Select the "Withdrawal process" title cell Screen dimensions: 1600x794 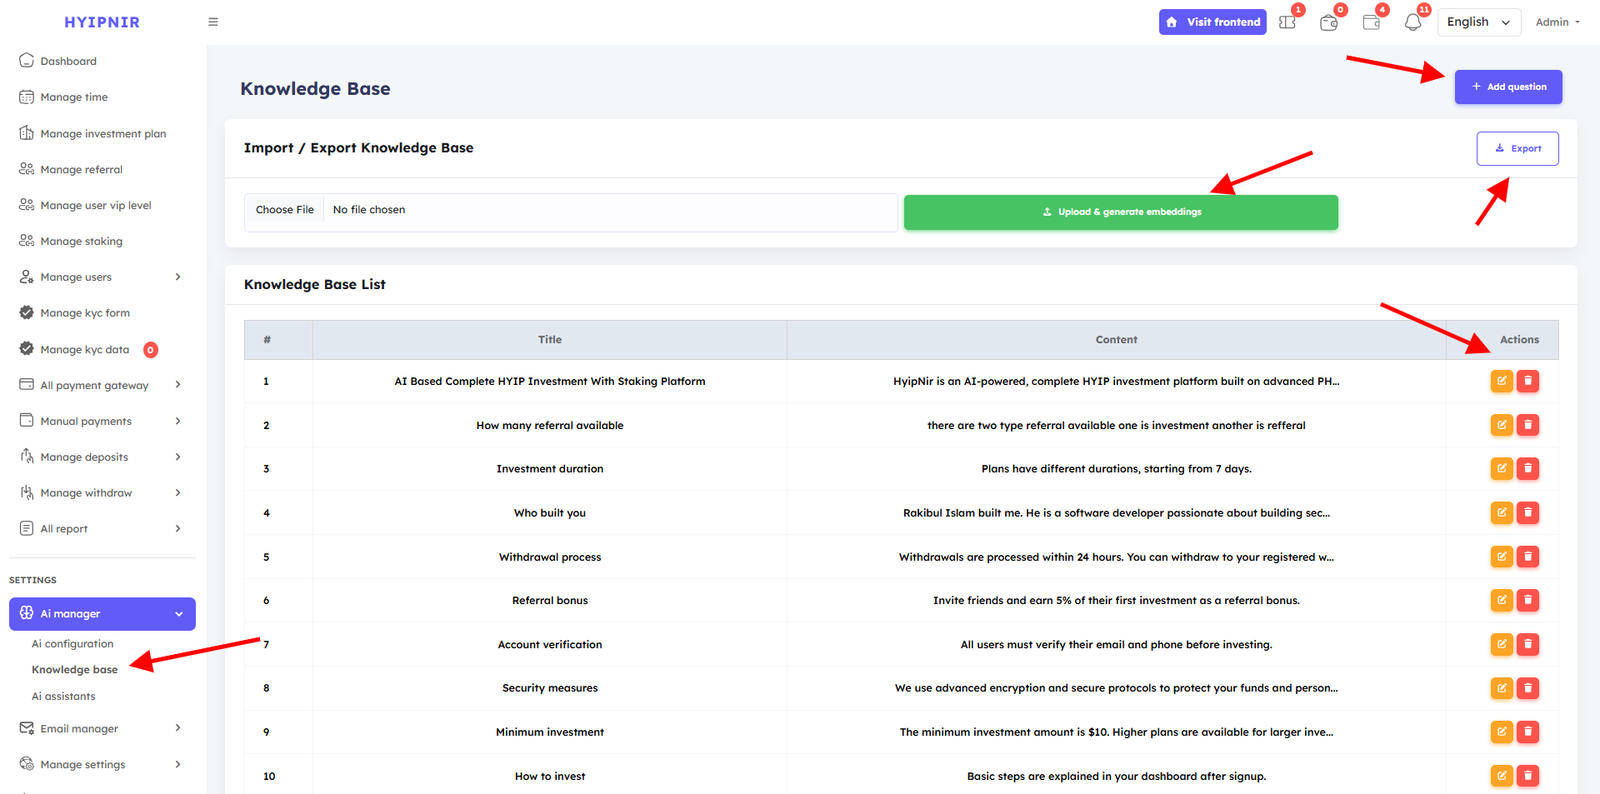tap(550, 557)
